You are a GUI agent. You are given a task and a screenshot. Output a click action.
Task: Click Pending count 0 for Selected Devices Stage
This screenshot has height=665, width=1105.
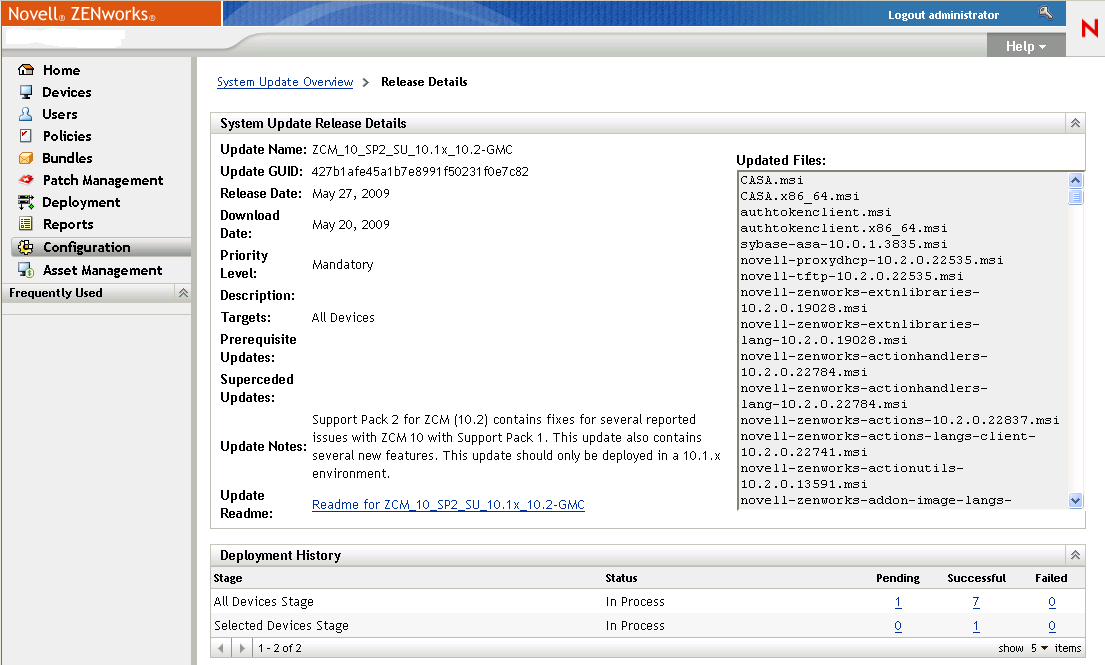pyautogui.click(x=898, y=626)
